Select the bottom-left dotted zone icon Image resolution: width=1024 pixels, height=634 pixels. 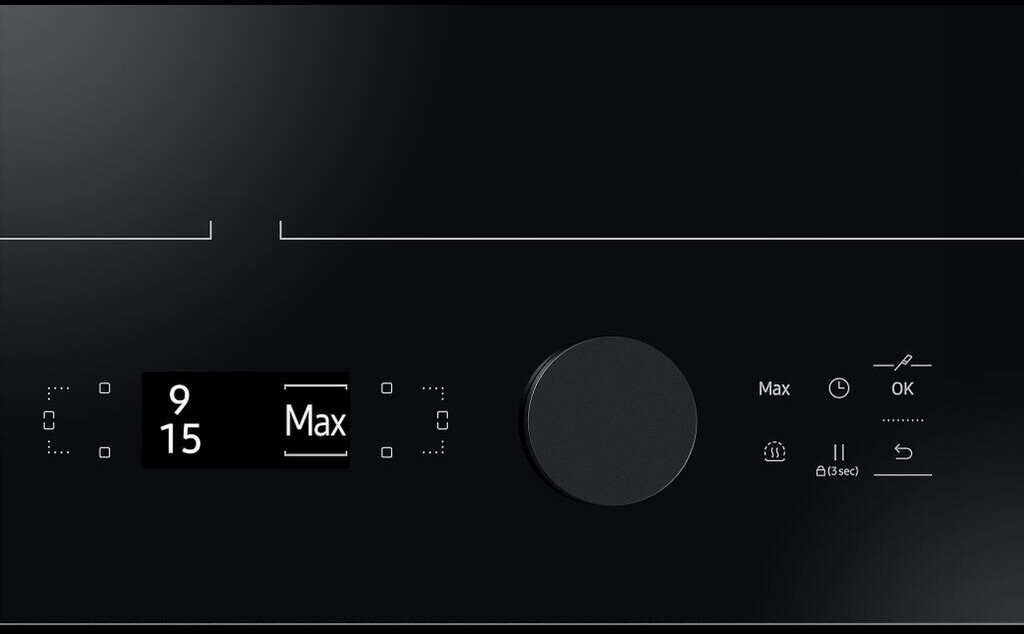[57, 447]
